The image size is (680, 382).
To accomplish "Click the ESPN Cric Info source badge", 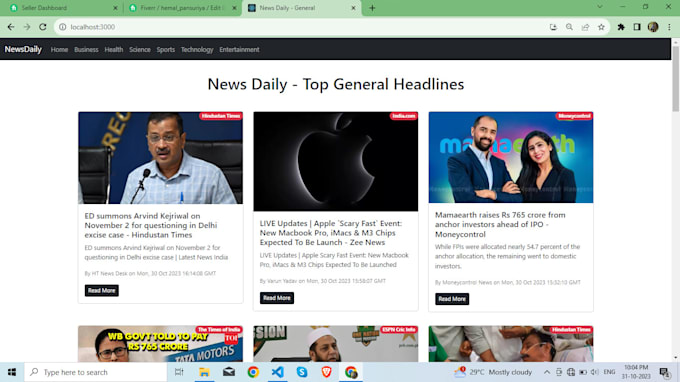I will point(399,330).
